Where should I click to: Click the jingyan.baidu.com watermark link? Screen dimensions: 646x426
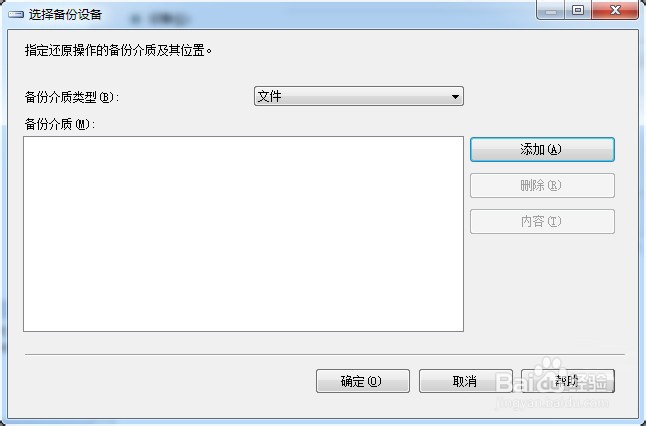point(552,402)
